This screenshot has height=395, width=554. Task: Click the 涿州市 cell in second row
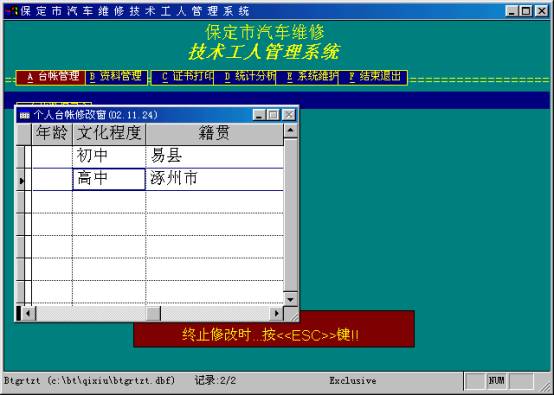(214, 179)
